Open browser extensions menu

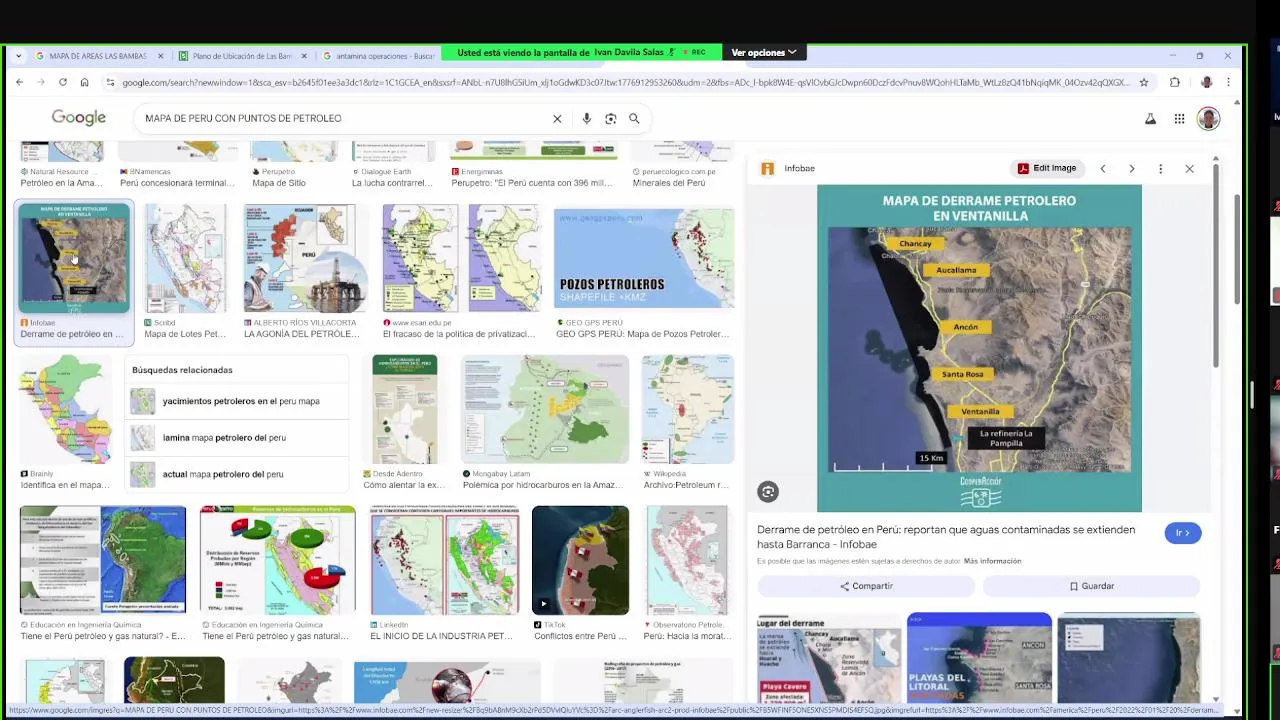1175,82
